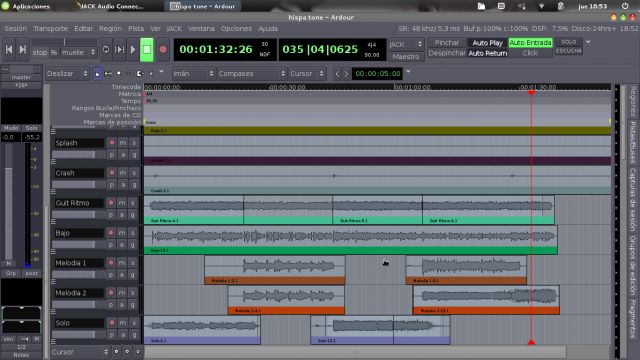Screen dimensions: 640x360
Task: Click the Bajo track name field
Action: tap(79, 233)
